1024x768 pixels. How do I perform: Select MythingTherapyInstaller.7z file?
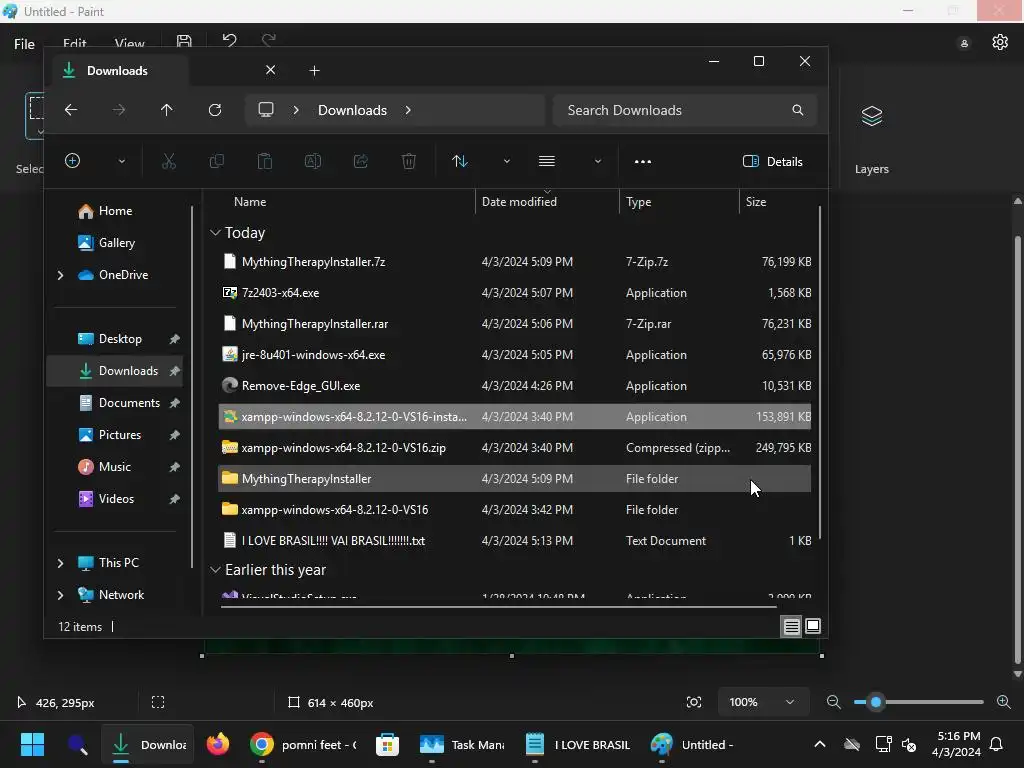[x=515, y=261]
